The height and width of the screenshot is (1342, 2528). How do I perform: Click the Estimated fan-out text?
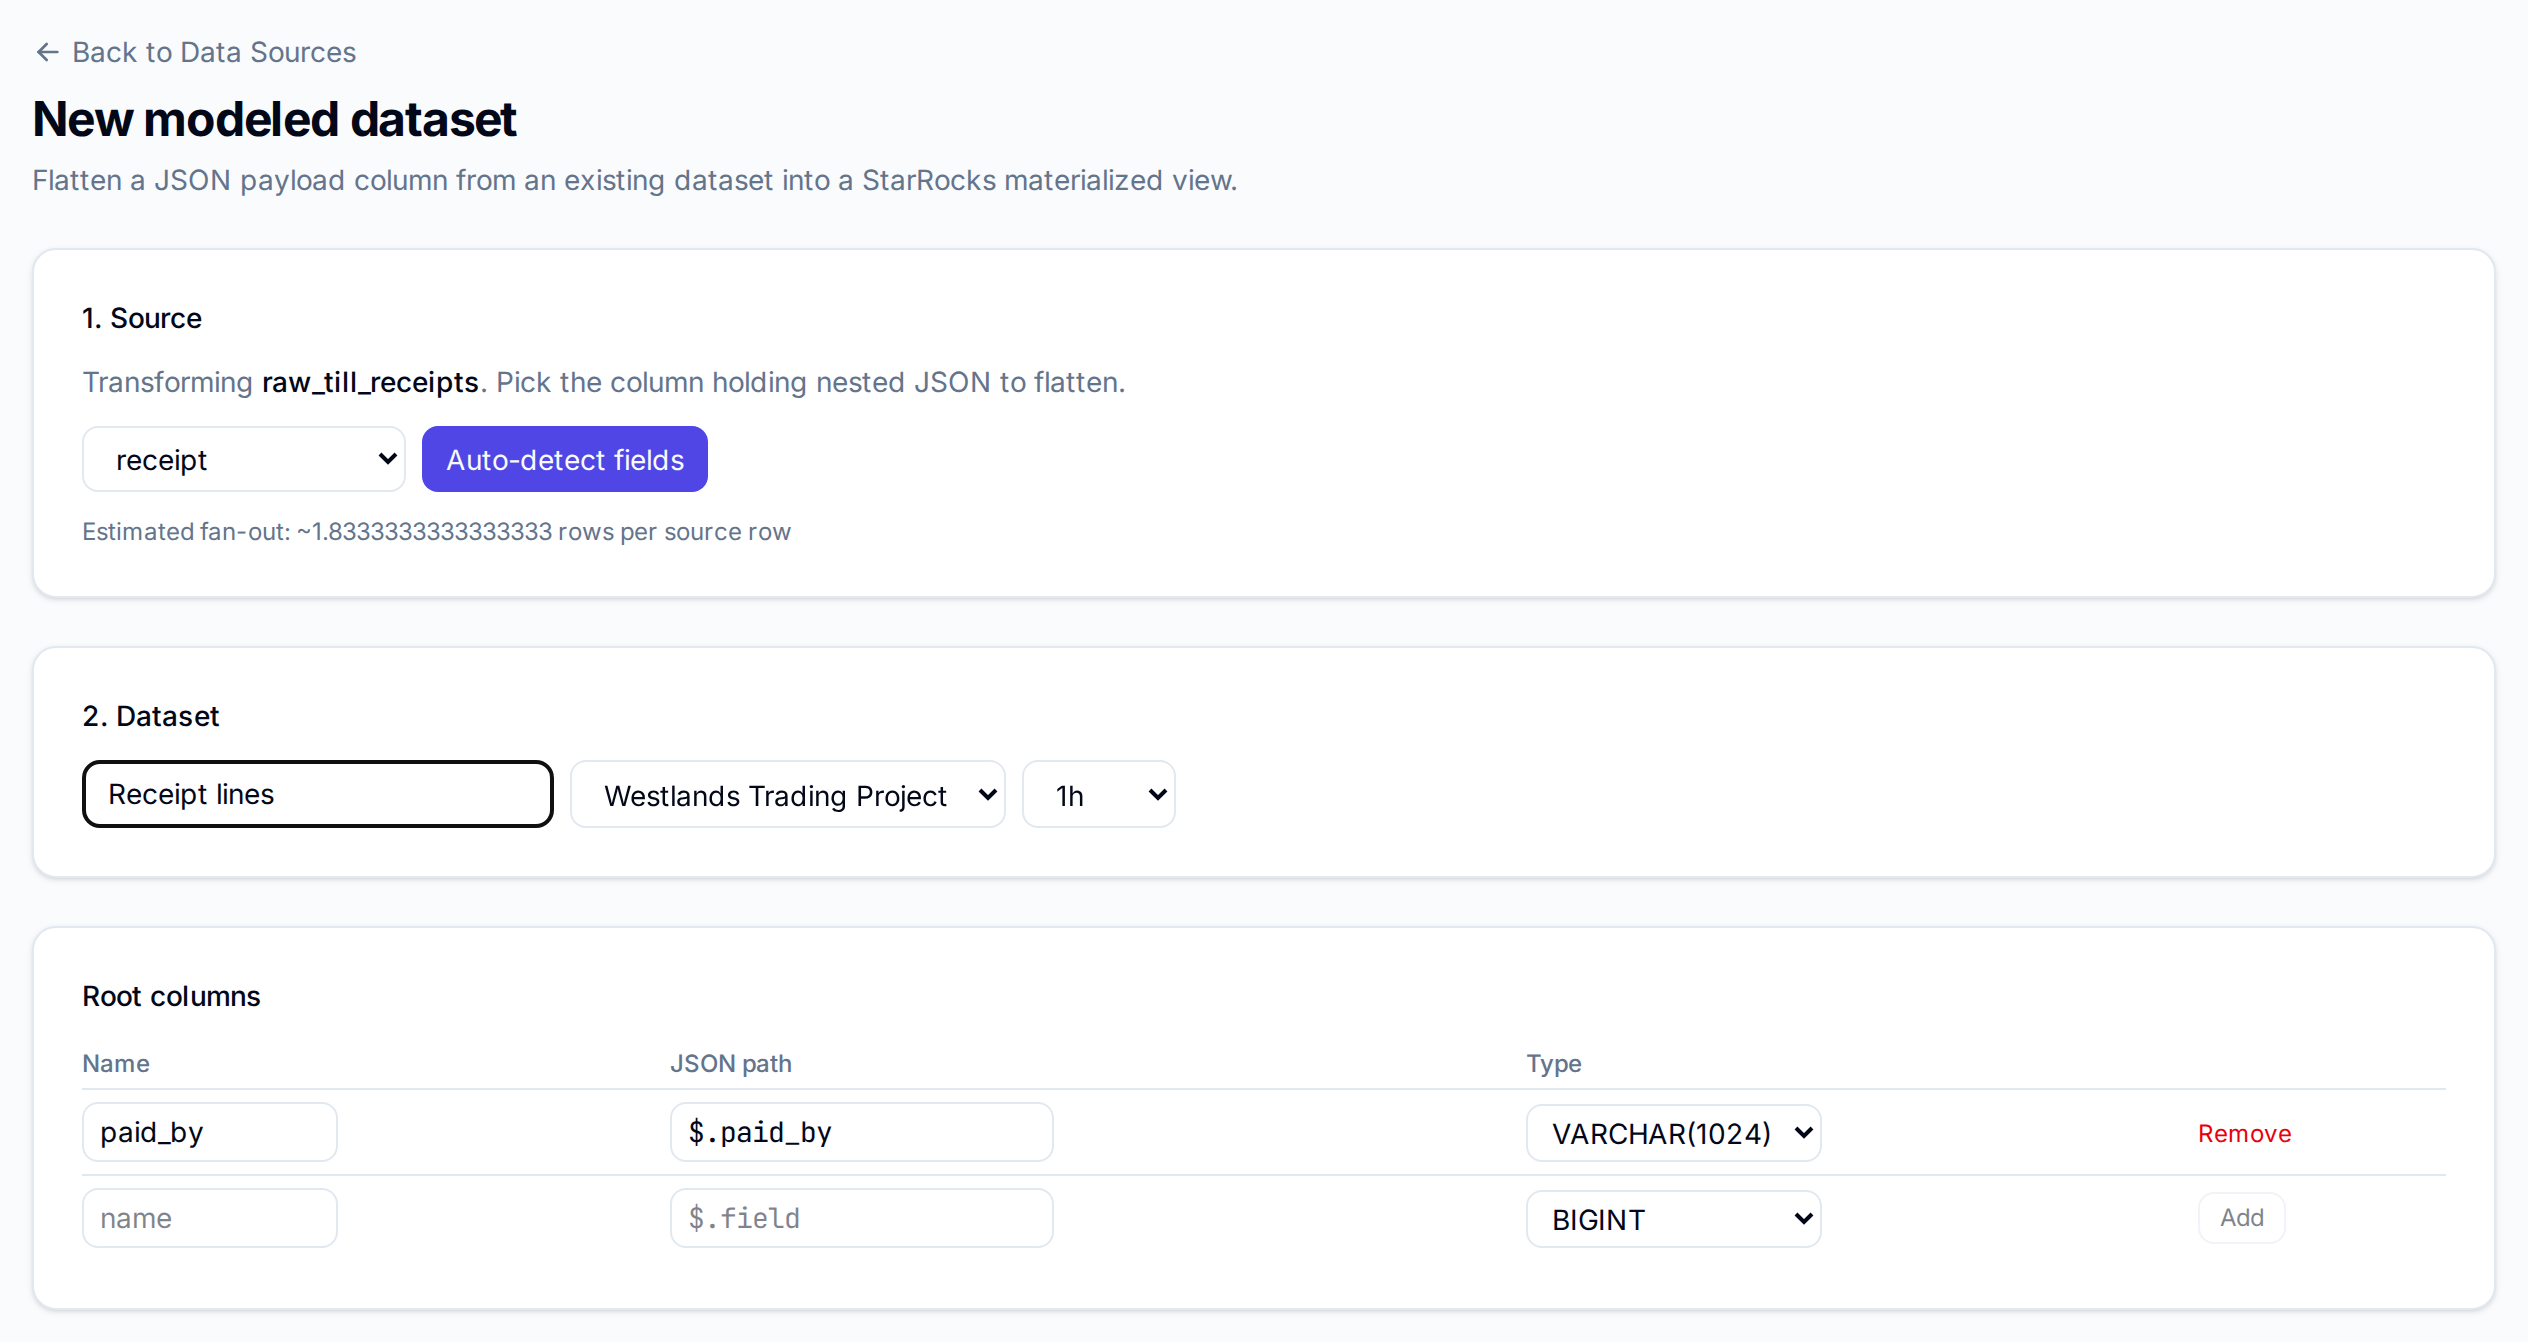coord(436,532)
